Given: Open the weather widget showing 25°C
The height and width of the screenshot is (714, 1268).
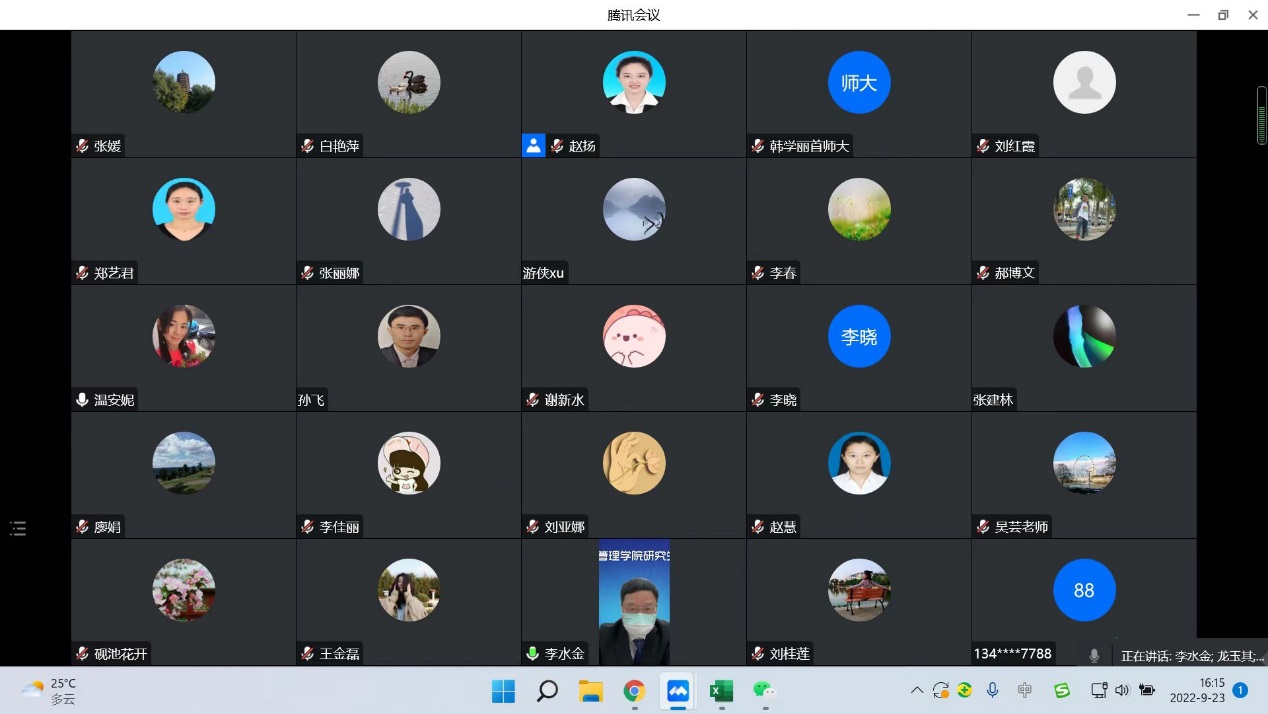Looking at the screenshot, I should point(50,690).
